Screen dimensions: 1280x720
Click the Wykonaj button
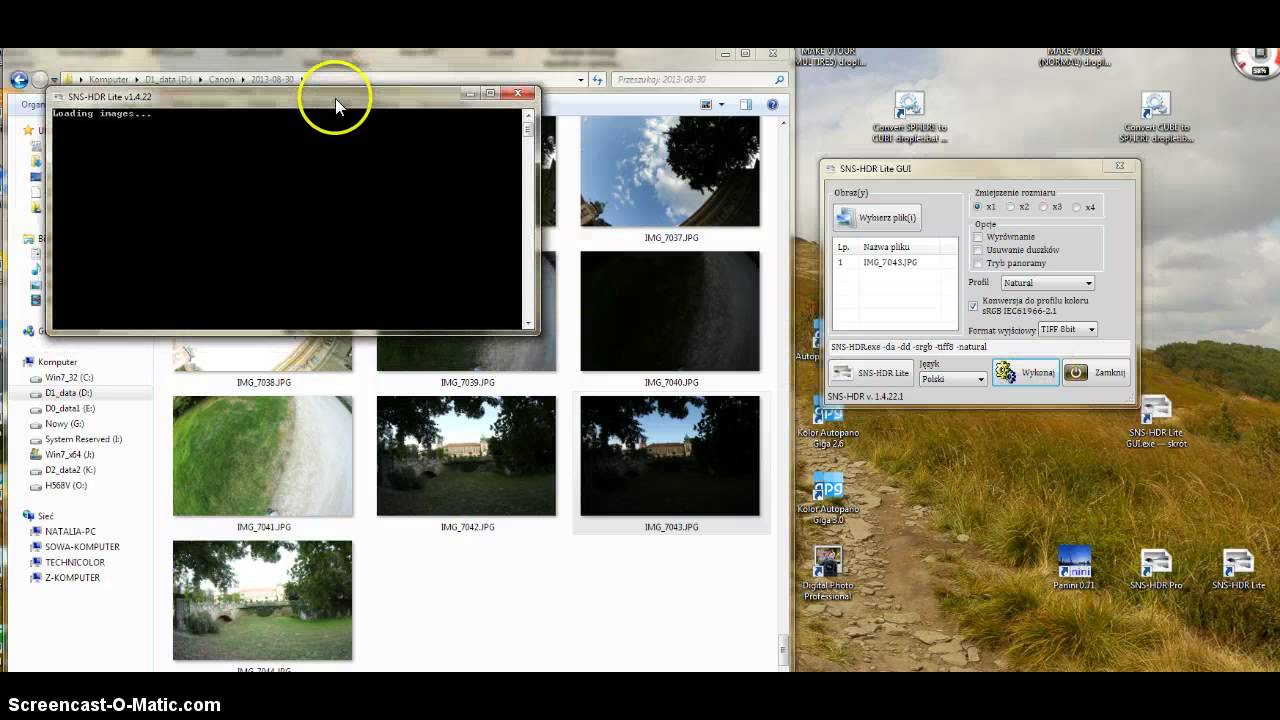1025,372
